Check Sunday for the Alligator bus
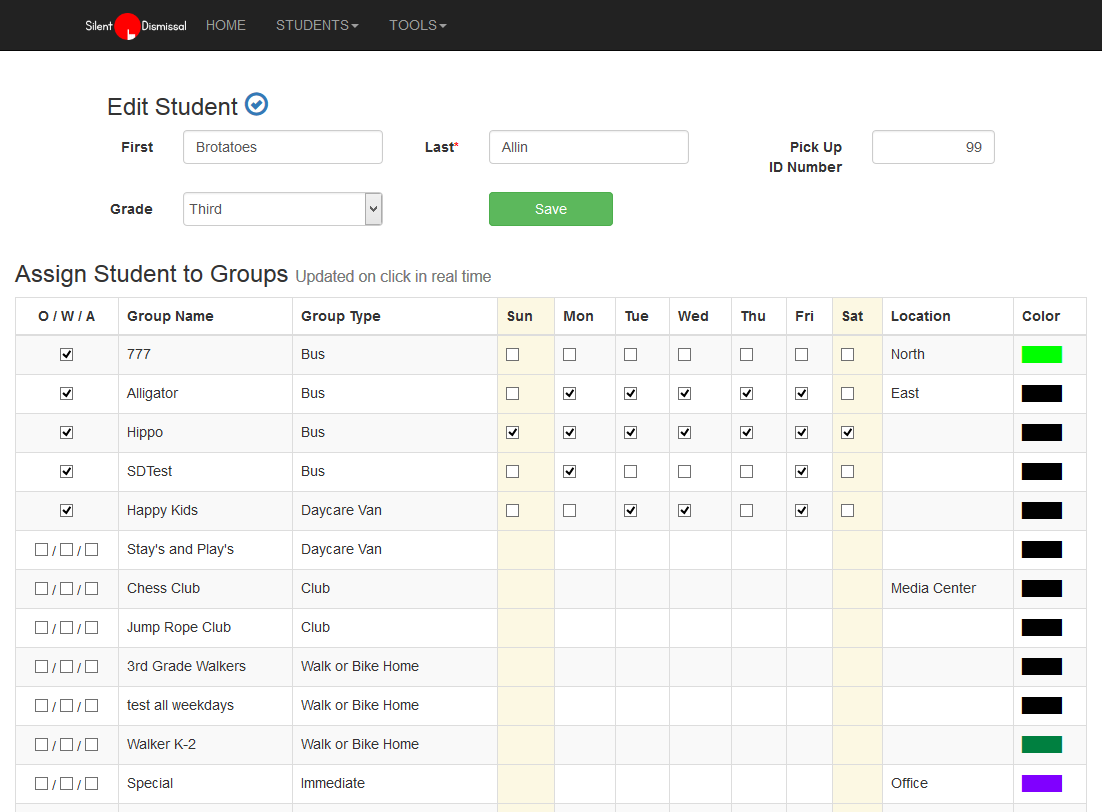1102x812 pixels. point(513,393)
